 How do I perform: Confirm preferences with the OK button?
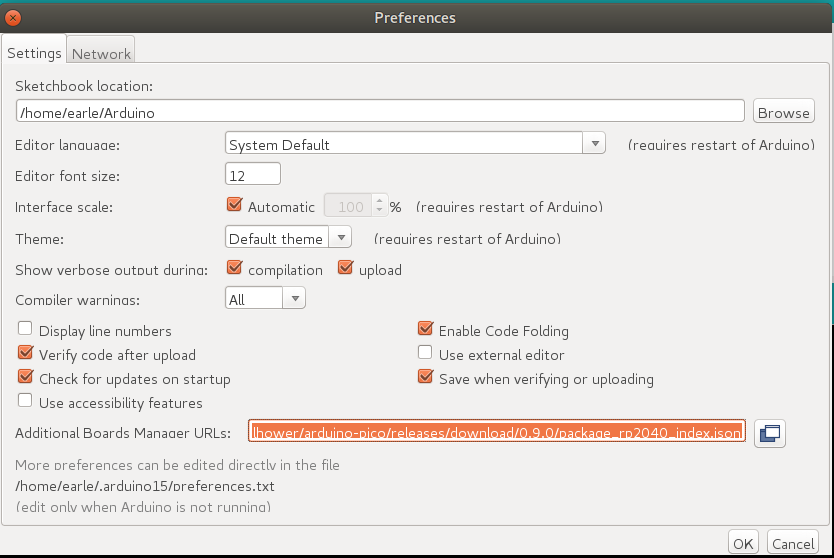(742, 543)
